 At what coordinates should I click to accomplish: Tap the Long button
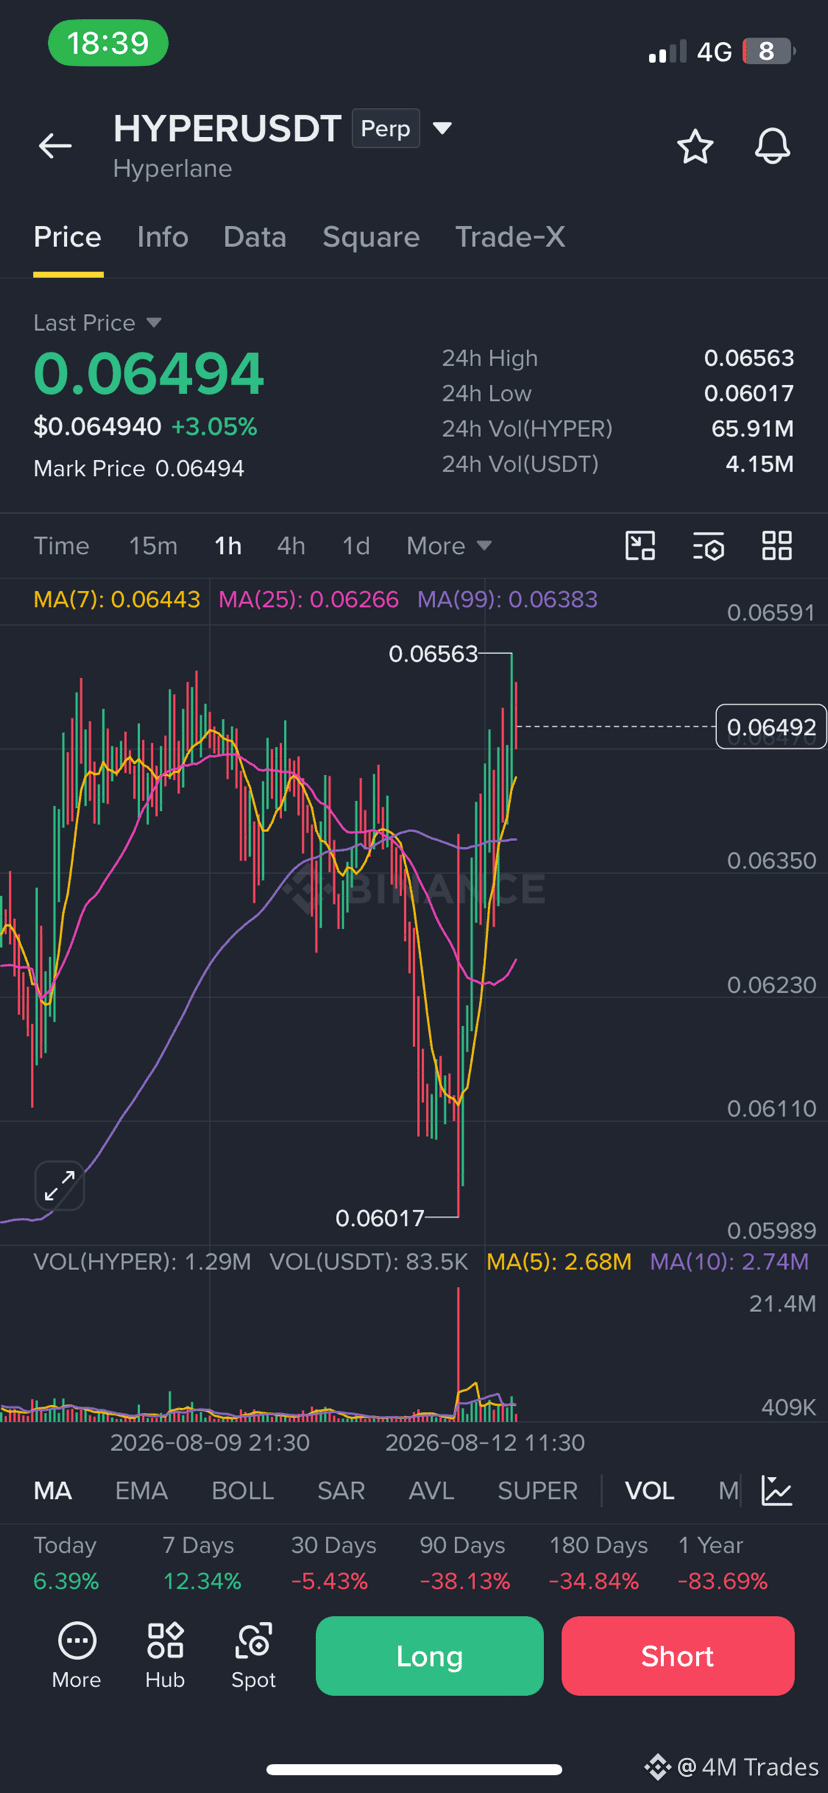(430, 1656)
